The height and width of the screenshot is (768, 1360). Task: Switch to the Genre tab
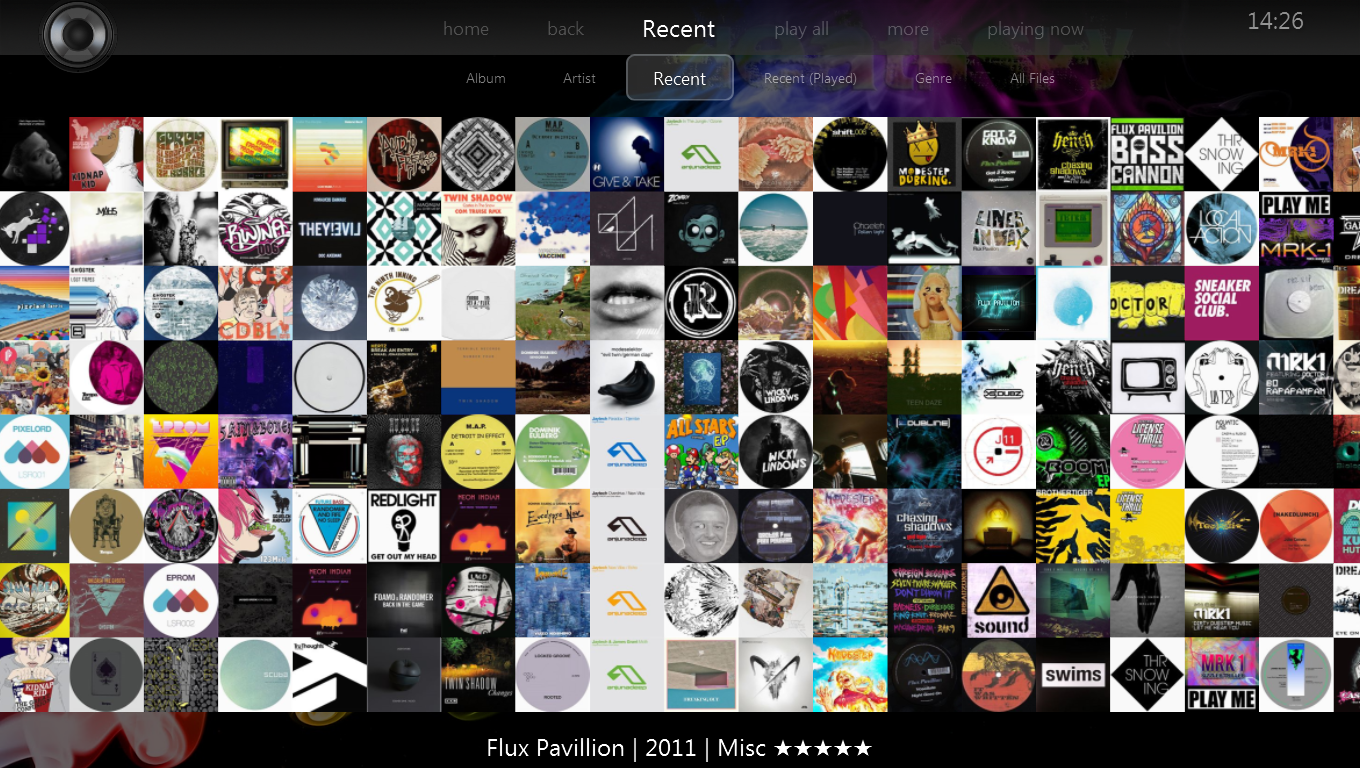coord(933,78)
